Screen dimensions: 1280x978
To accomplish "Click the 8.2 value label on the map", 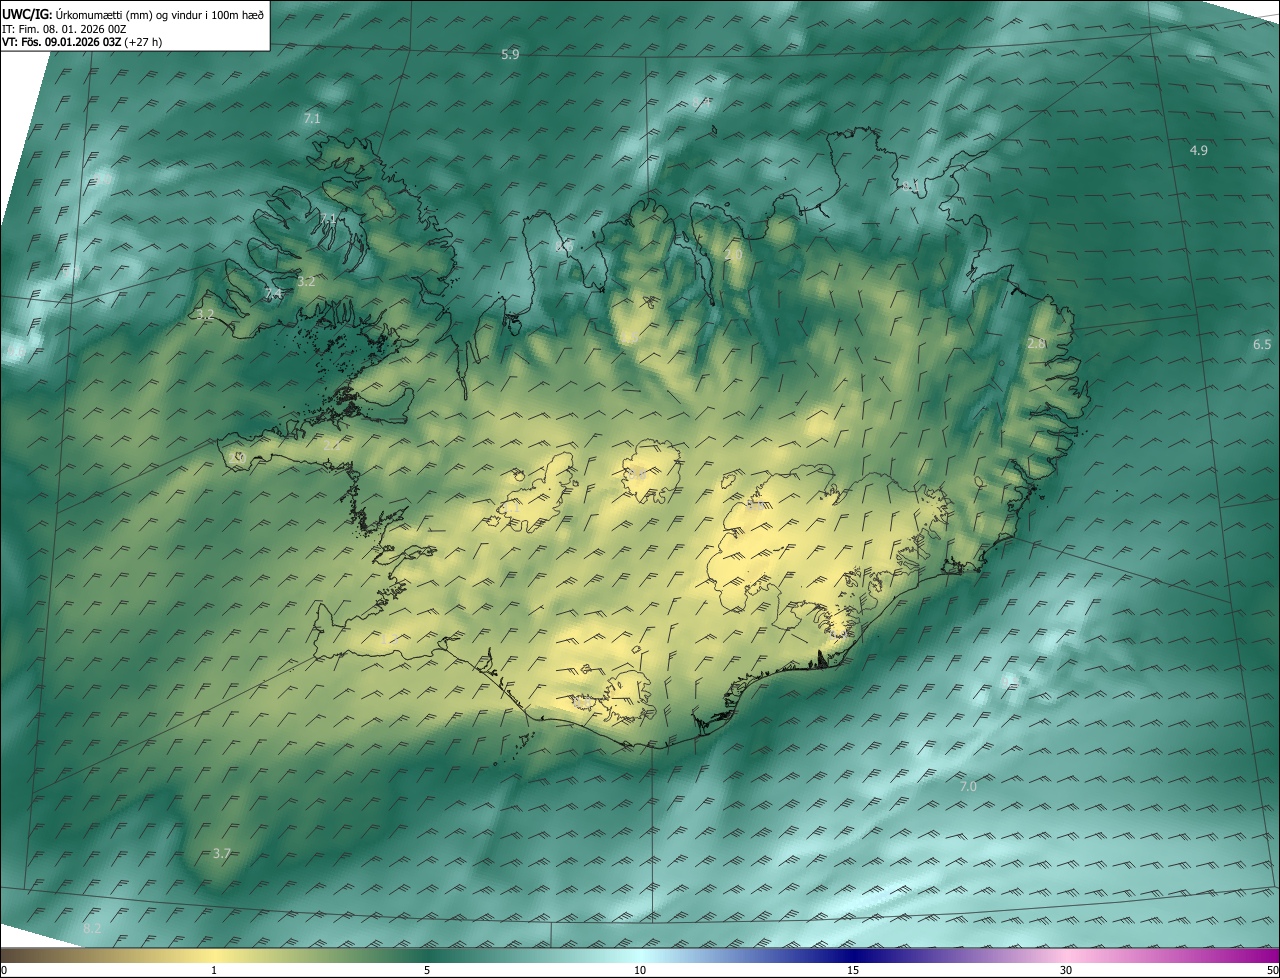I will [x=92, y=929].
